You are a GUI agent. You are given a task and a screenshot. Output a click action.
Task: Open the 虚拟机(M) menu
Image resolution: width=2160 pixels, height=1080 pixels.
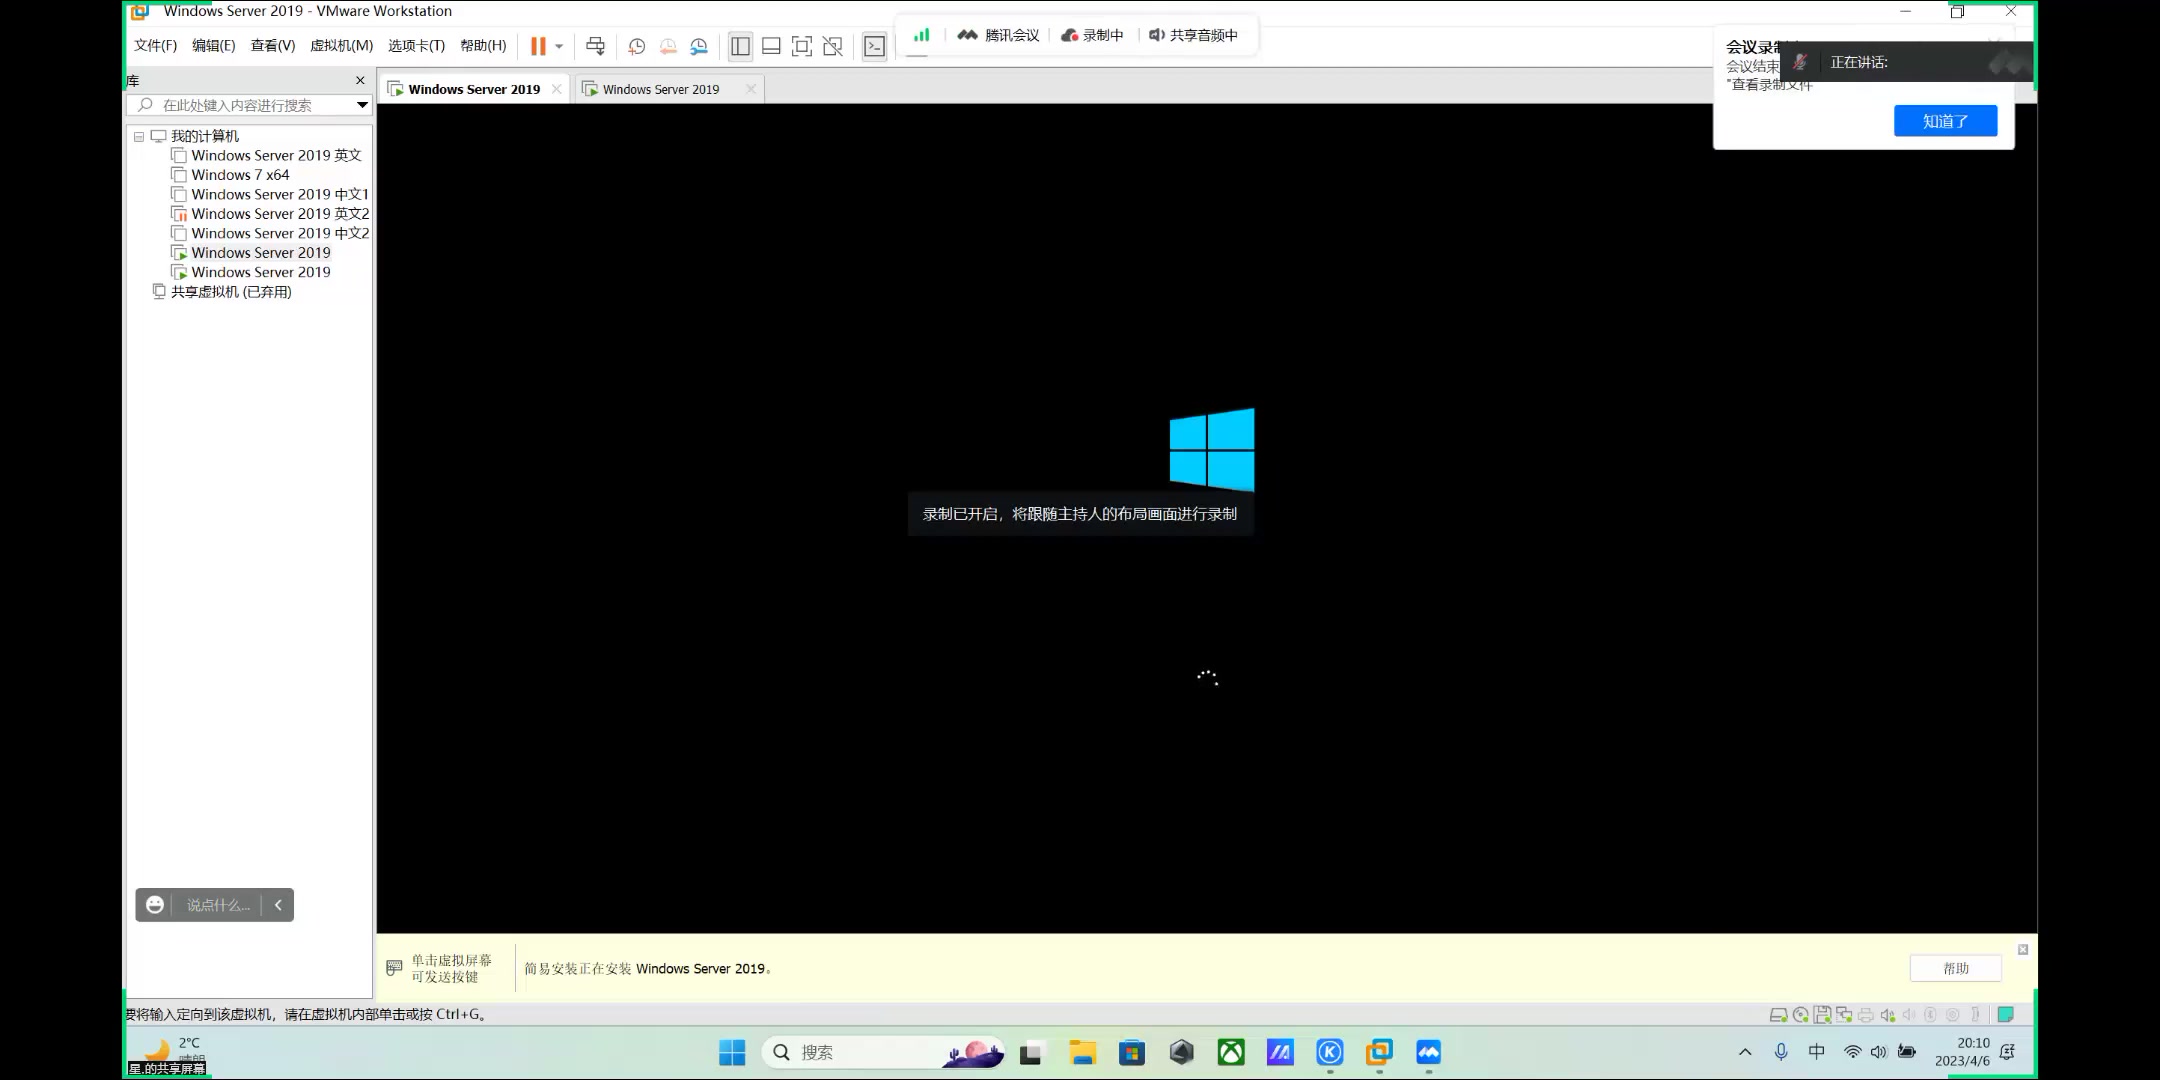341,46
